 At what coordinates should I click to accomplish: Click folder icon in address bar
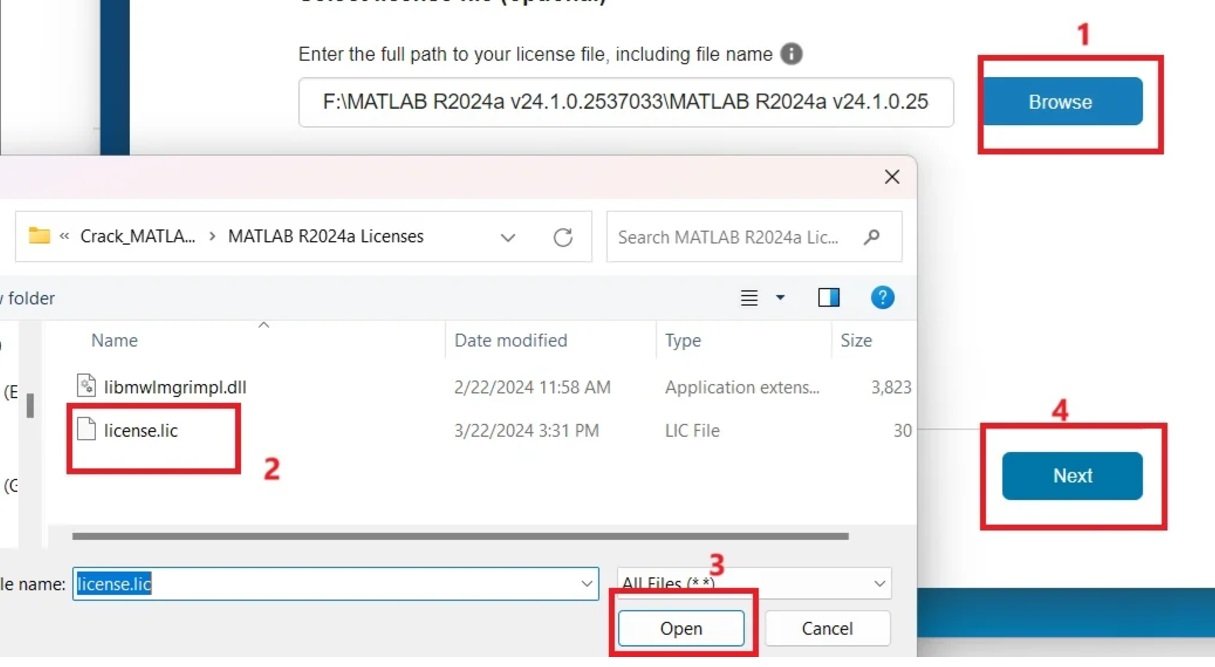pos(39,236)
